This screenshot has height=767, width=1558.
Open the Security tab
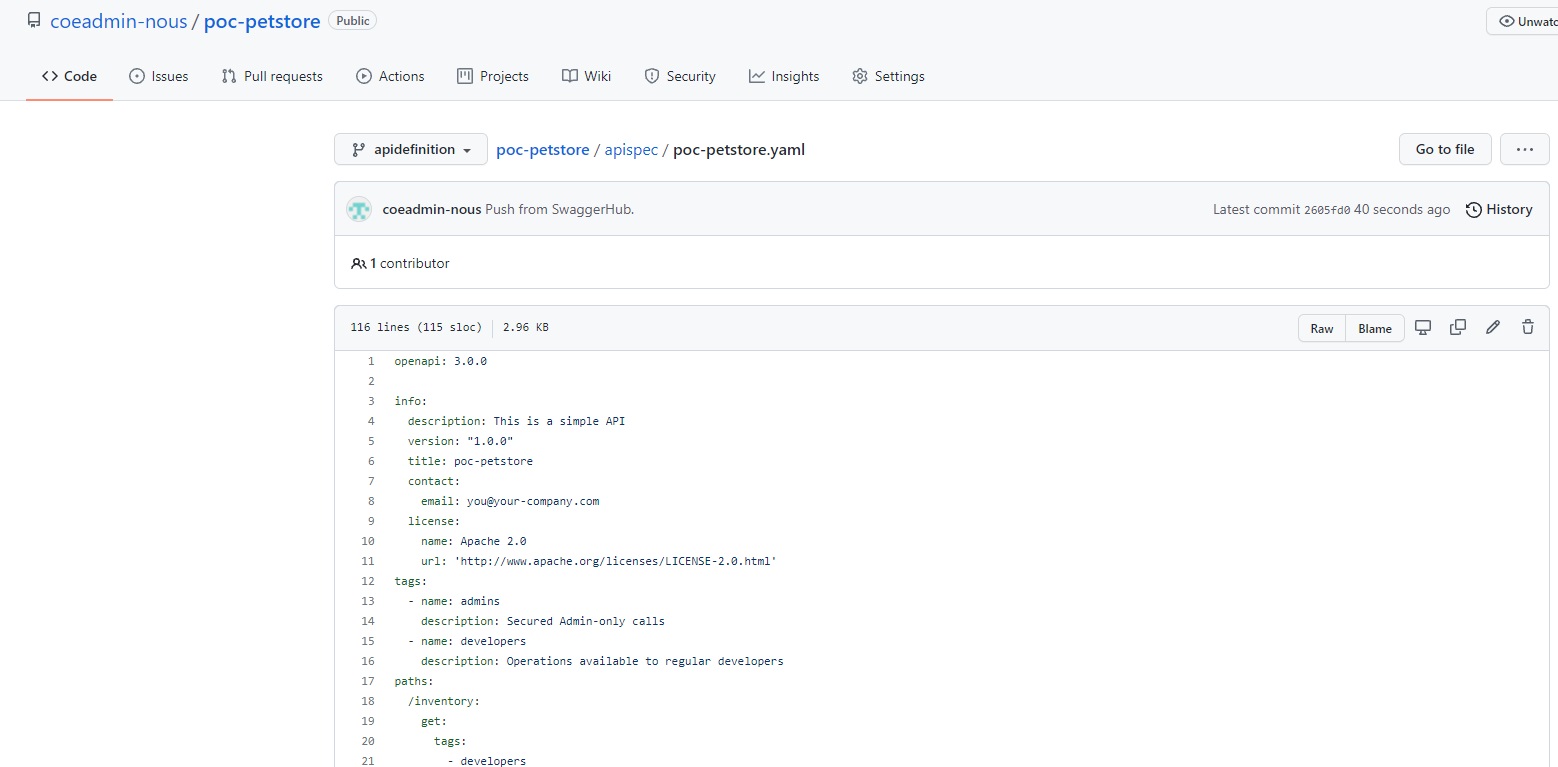pos(680,76)
